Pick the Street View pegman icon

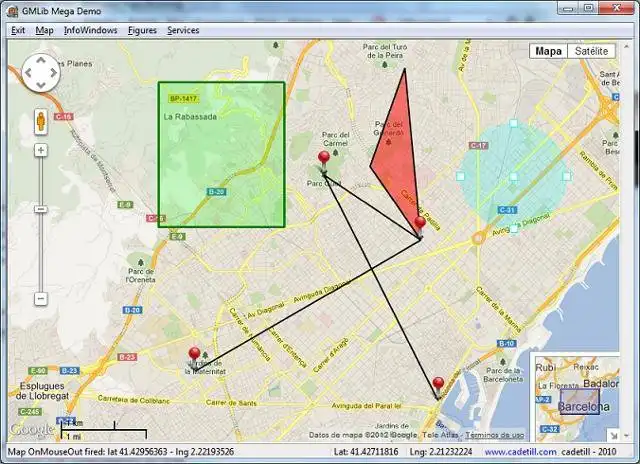[40, 121]
